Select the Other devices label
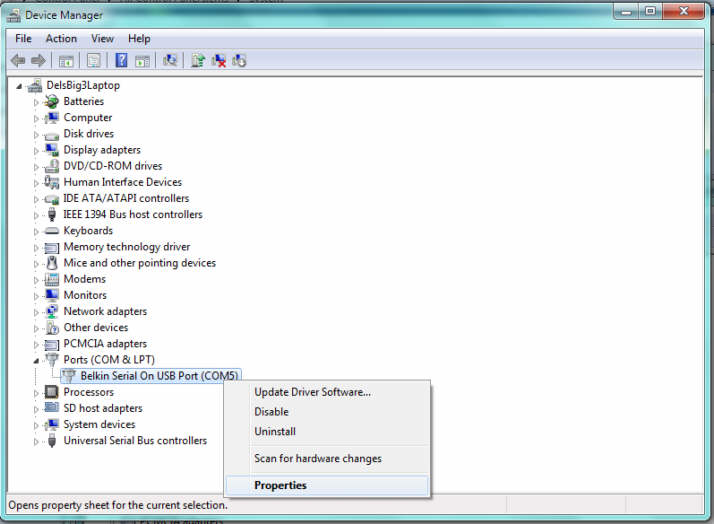 [x=96, y=327]
